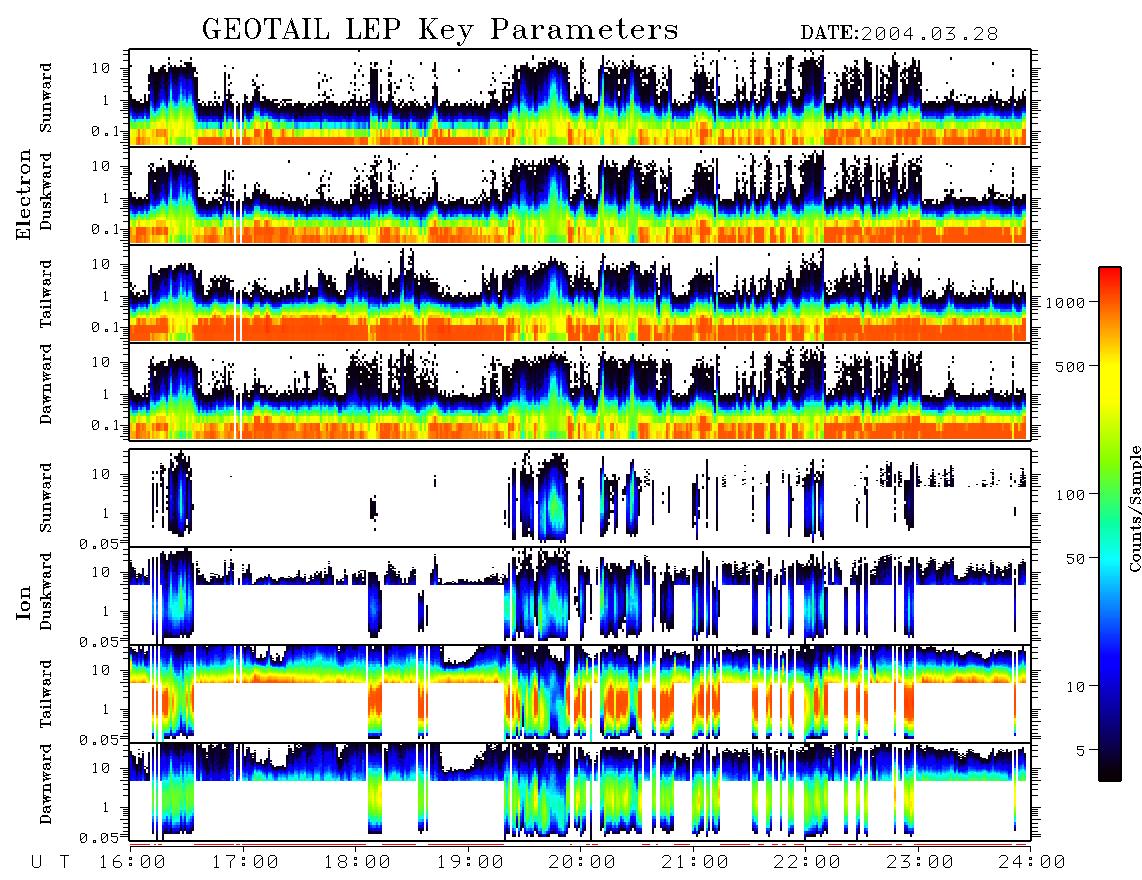Click the 0.1 label of Electron Sunward axis
The image size is (1142, 880).
click(106, 131)
